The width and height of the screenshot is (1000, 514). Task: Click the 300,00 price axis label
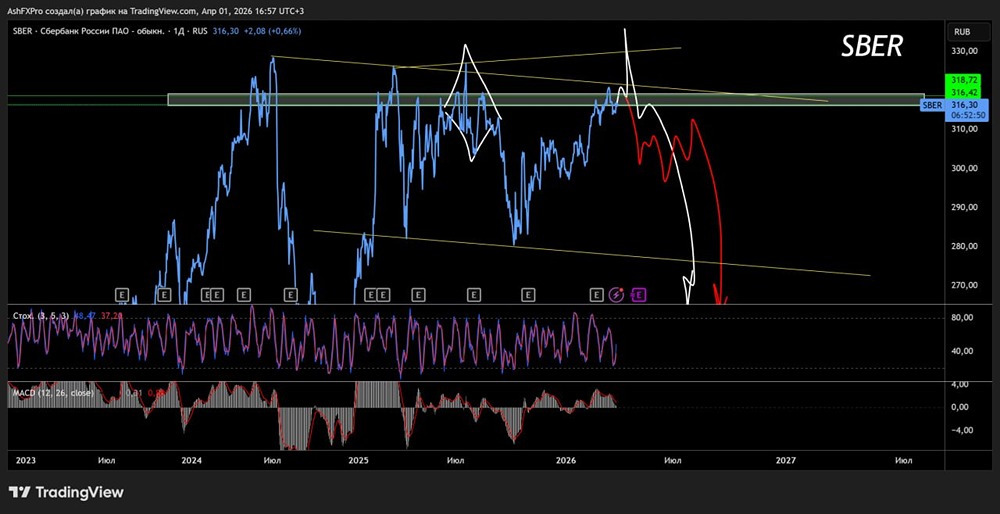click(963, 168)
